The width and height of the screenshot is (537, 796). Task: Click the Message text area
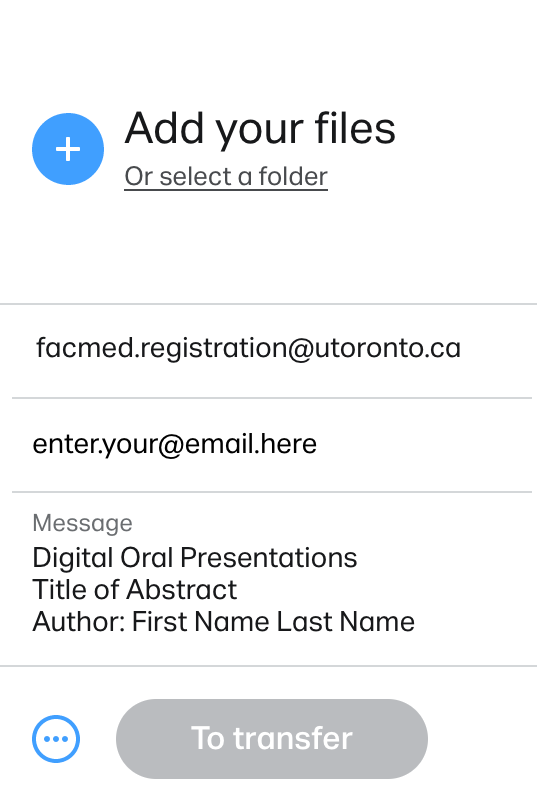coord(272,579)
